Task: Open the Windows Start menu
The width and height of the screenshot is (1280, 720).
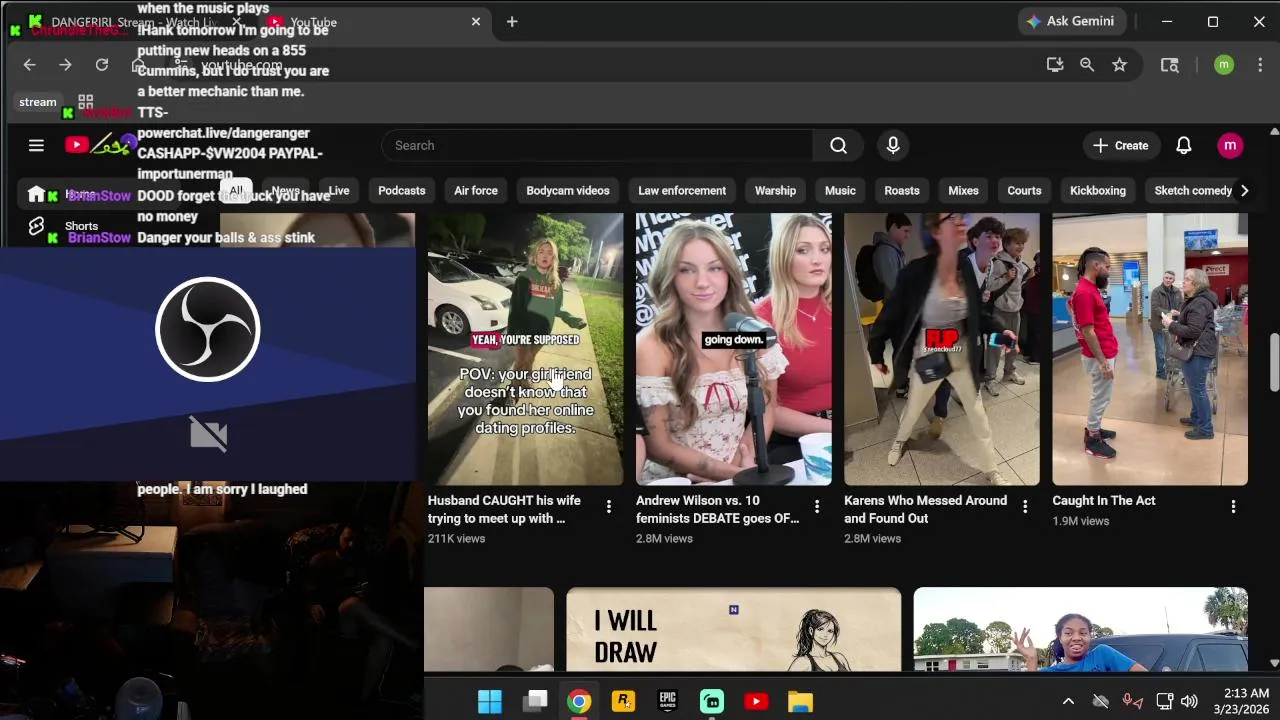Action: point(490,701)
